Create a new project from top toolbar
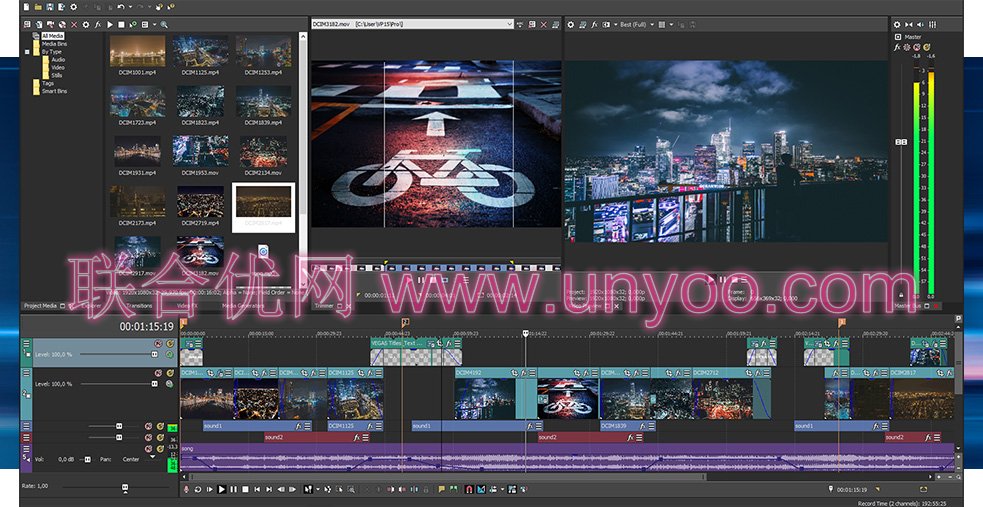Screen dimensions: 983x507 (x=26, y=7)
